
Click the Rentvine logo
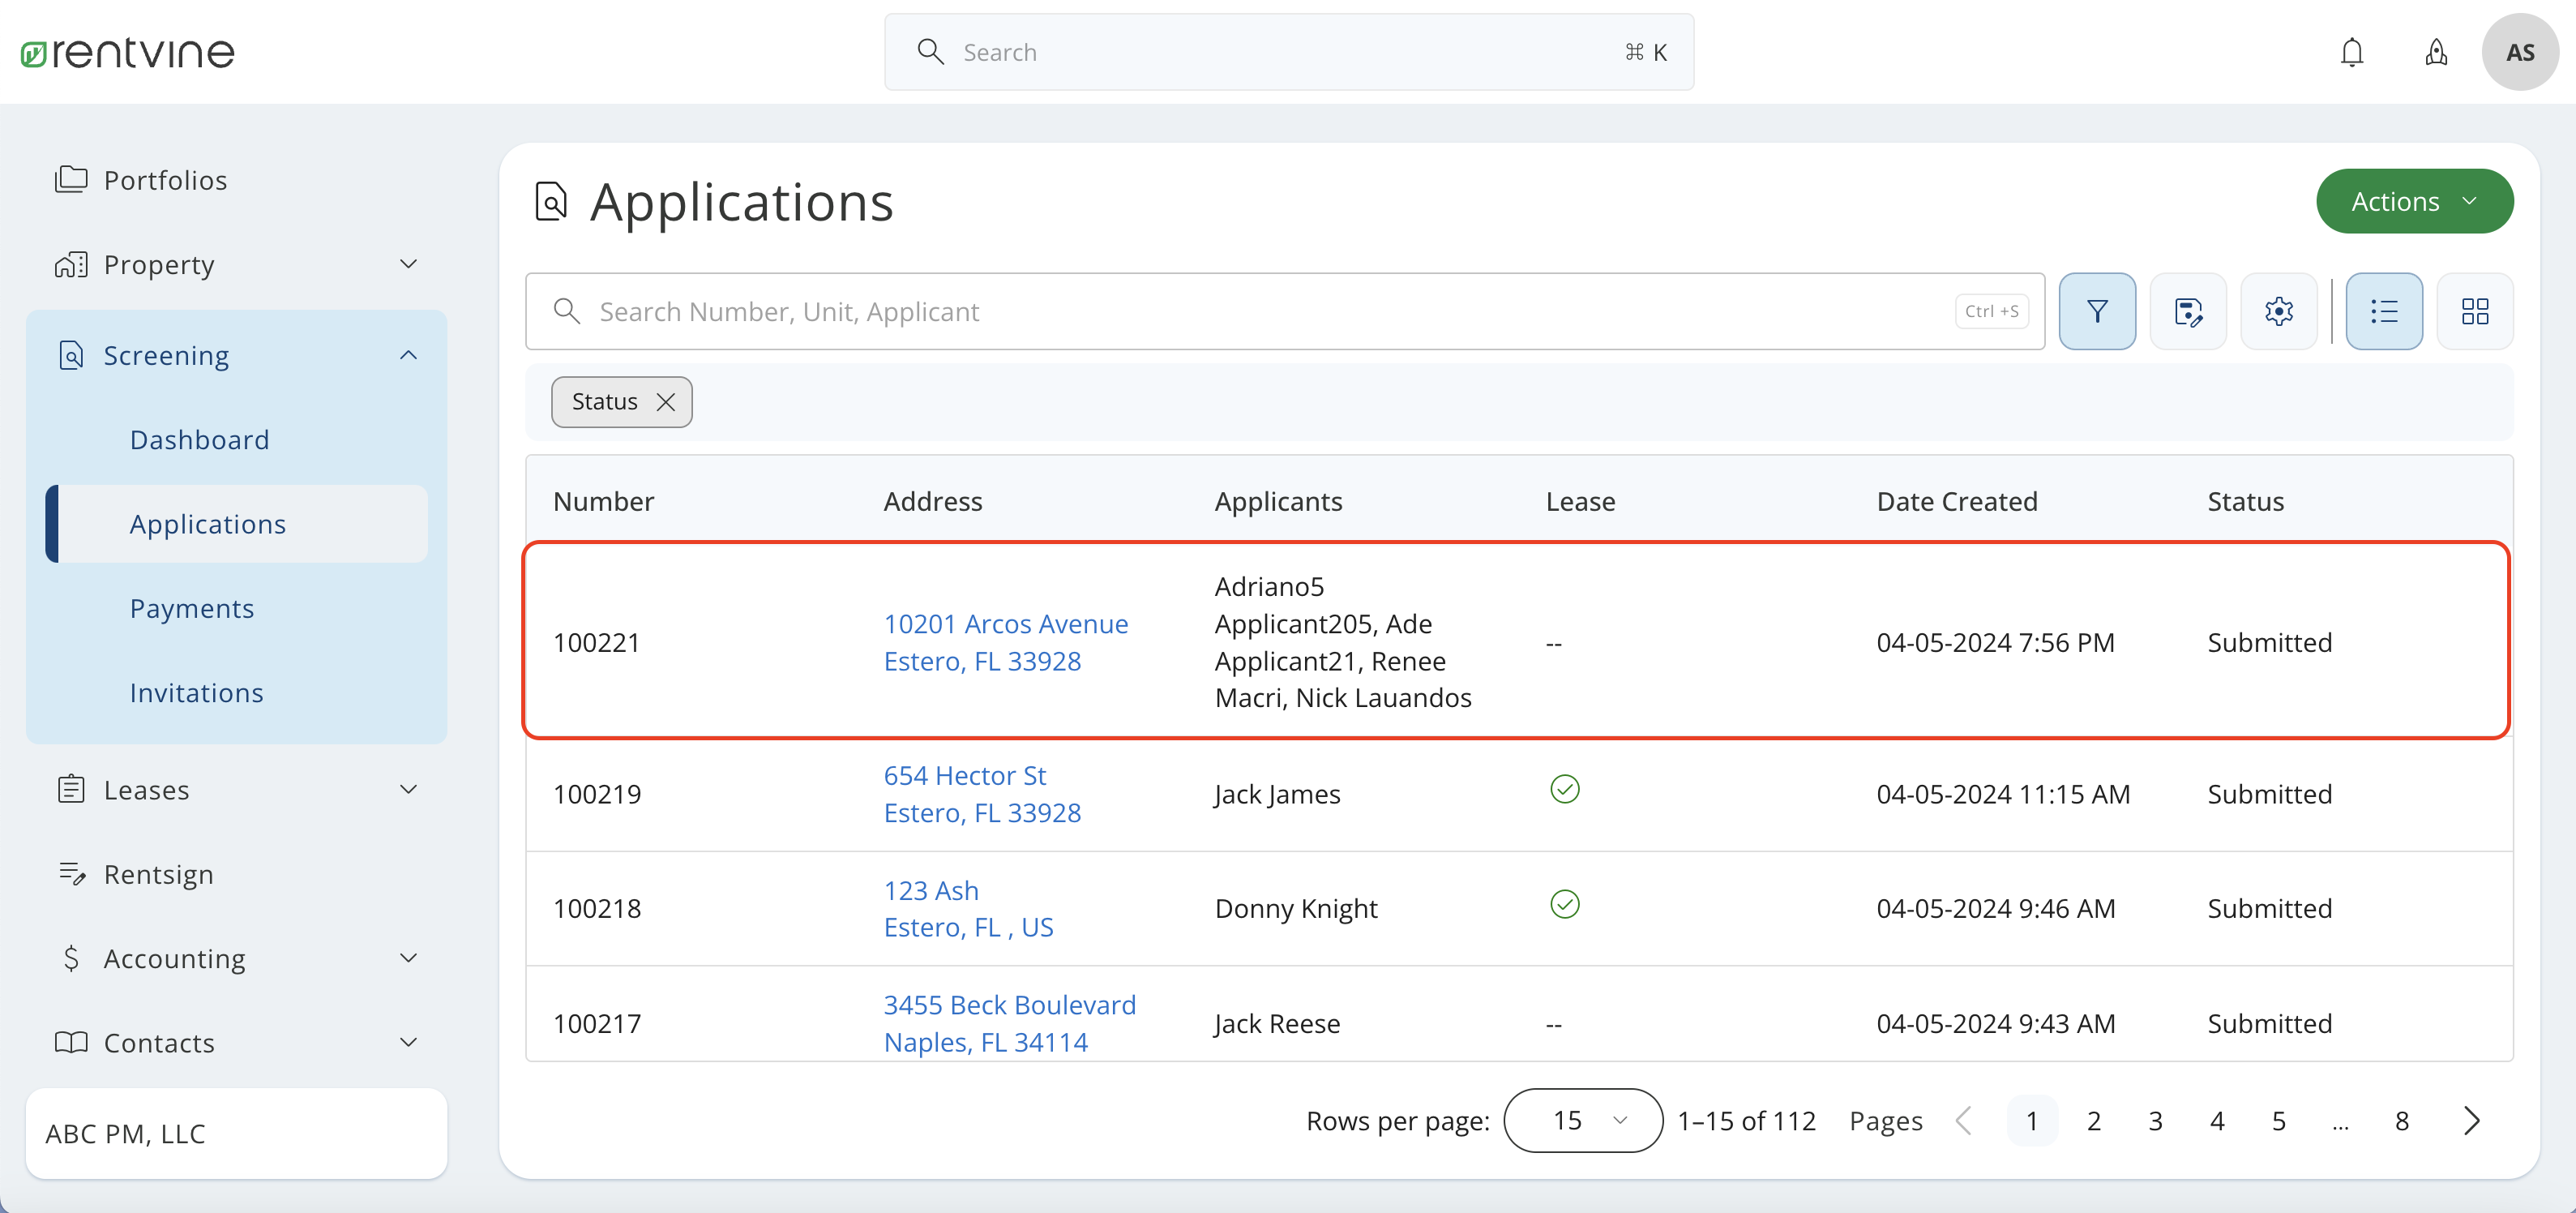pyautogui.click(x=126, y=52)
